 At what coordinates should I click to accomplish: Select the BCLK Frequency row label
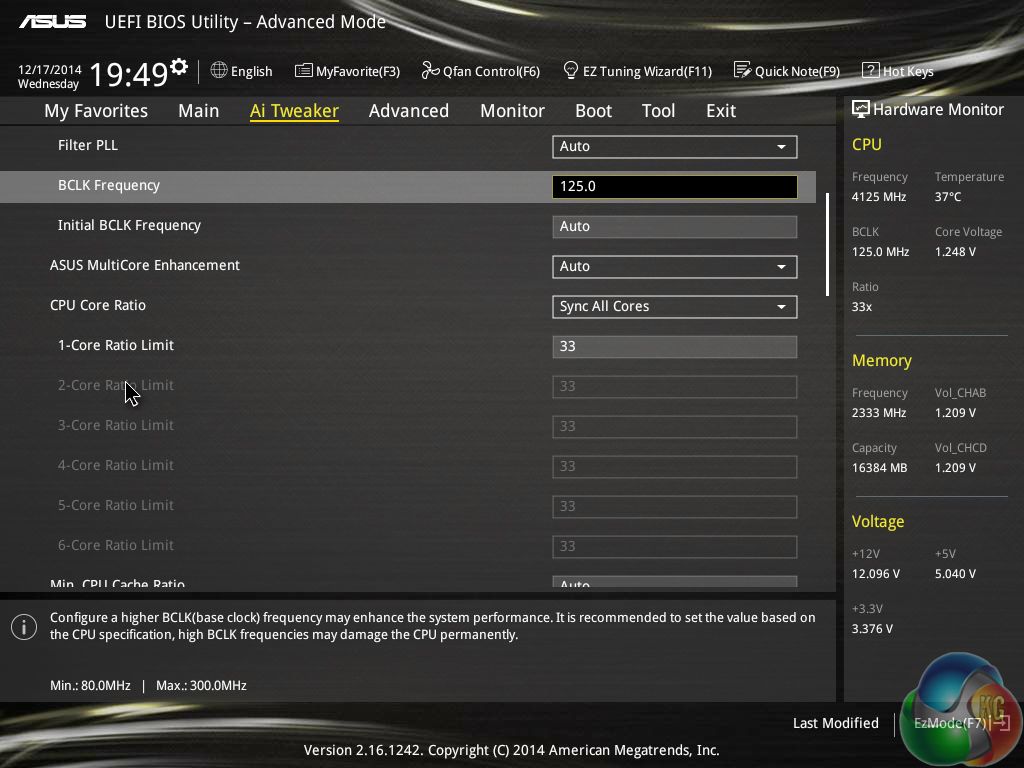(108, 185)
